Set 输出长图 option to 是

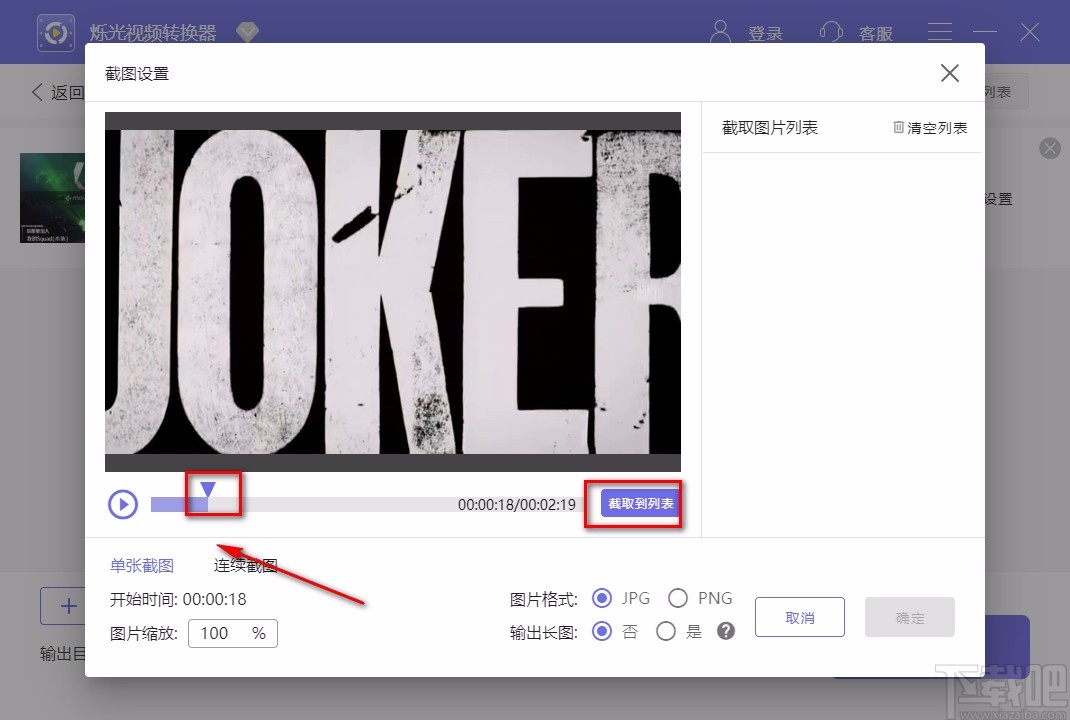click(666, 632)
